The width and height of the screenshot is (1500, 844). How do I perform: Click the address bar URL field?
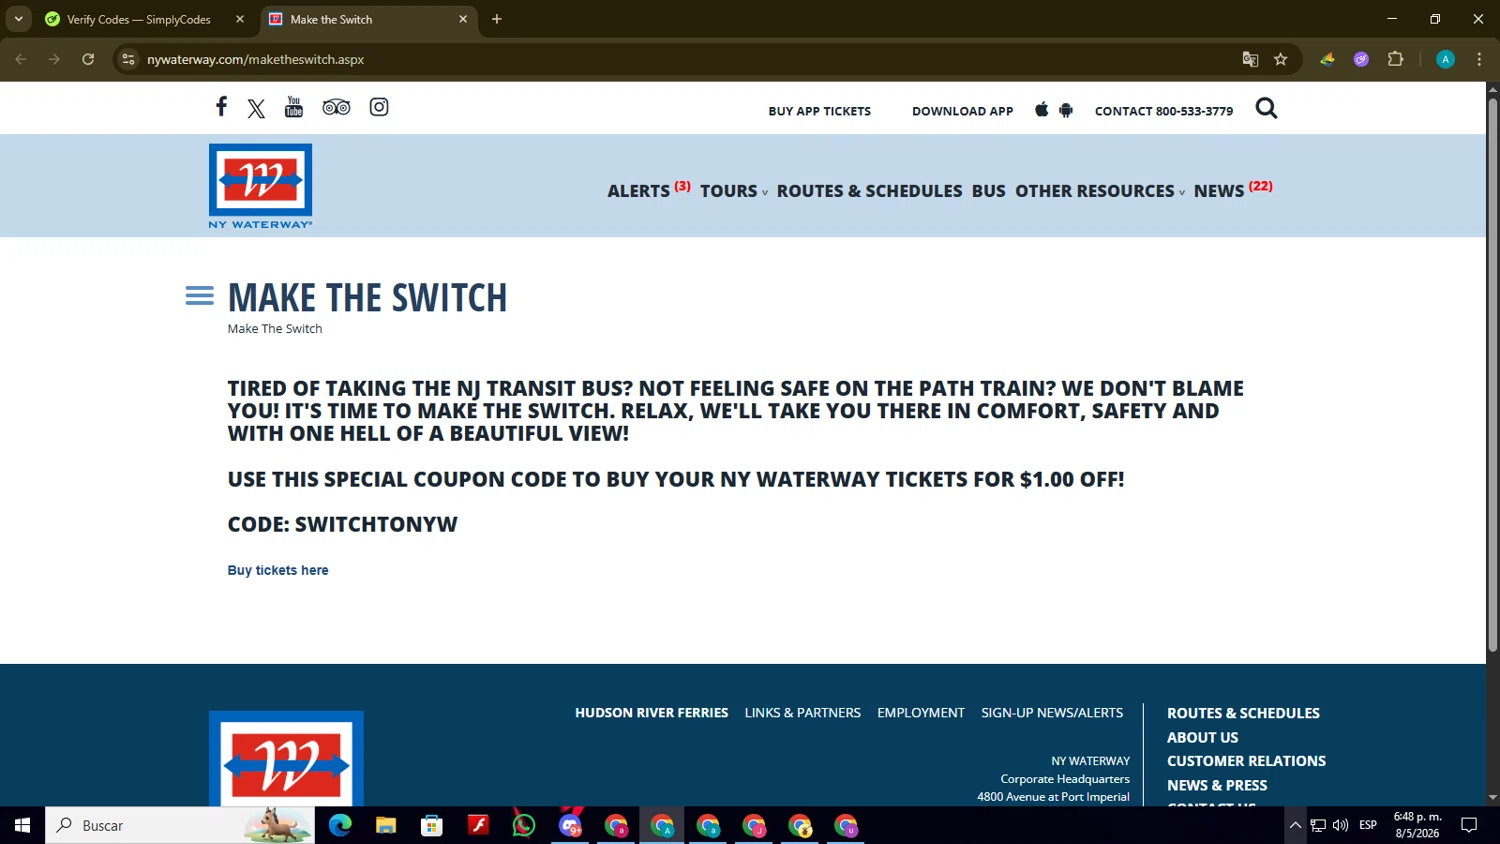[690, 59]
